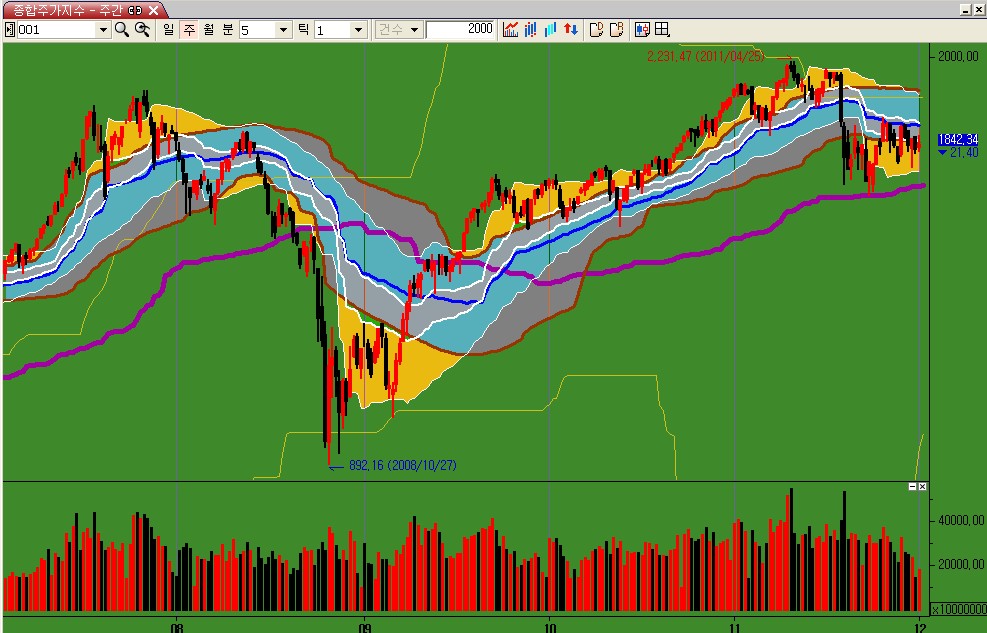Click the cyan bar chart icon

(550, 29)
